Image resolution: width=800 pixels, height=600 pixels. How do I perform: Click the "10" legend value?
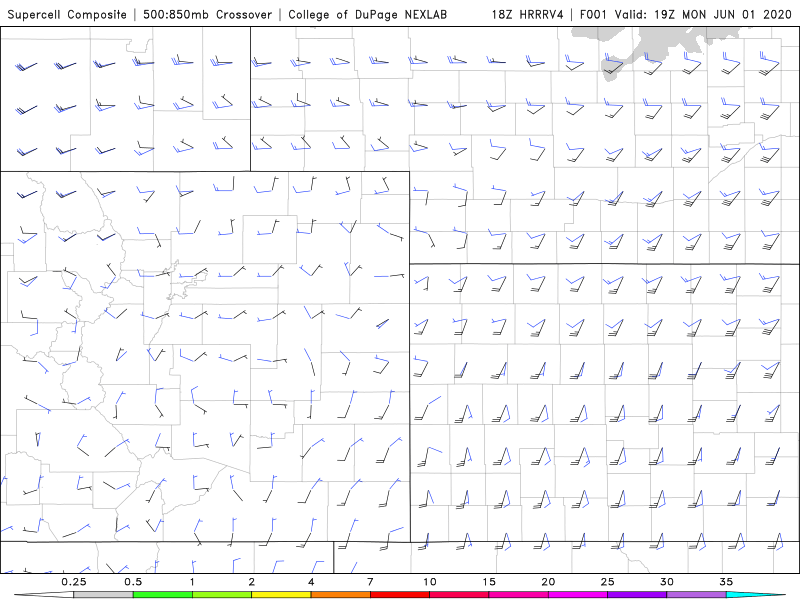pyautogui.click(x=430, y=582)
